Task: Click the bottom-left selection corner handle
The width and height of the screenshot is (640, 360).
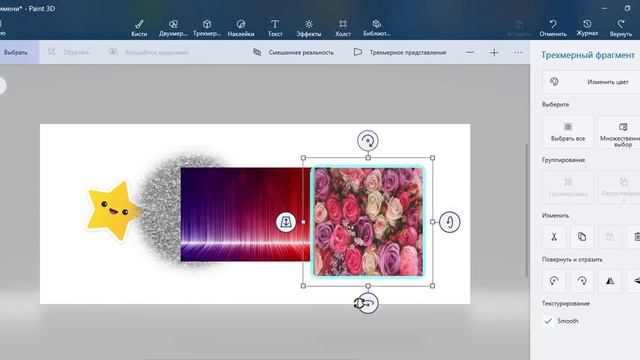Action: pos(303,286)
